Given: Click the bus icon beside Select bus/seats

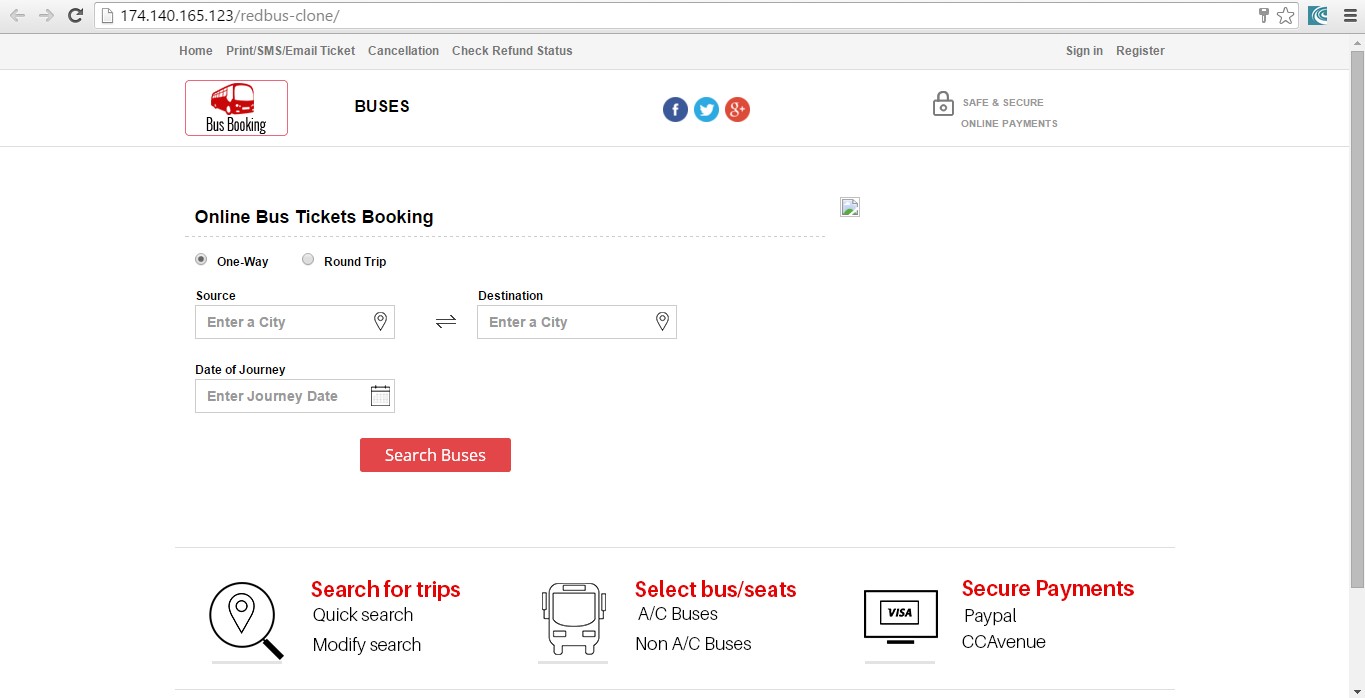Looking at the screenshot, I should point(572,617).
